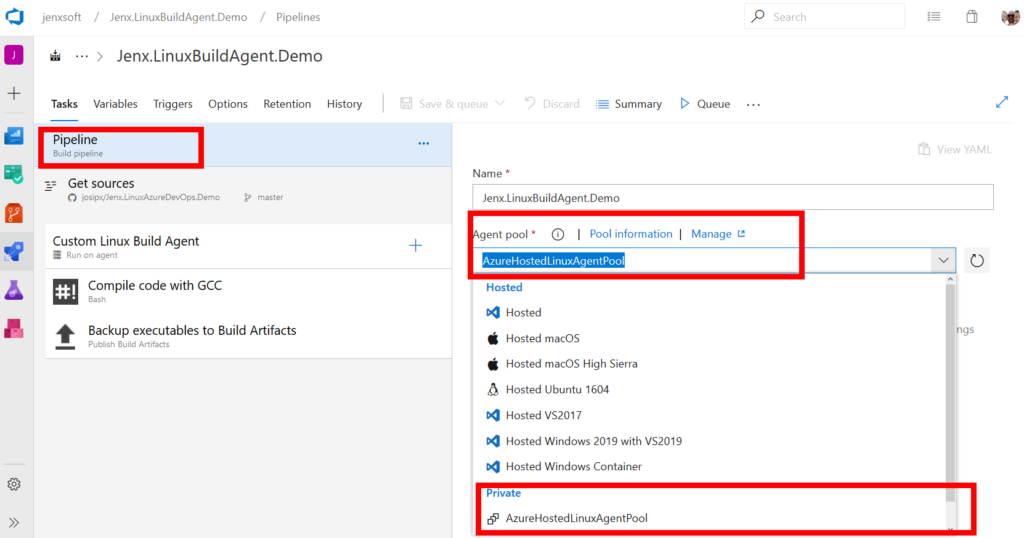
Task: Refresh agent pool list
Action: 976,261
